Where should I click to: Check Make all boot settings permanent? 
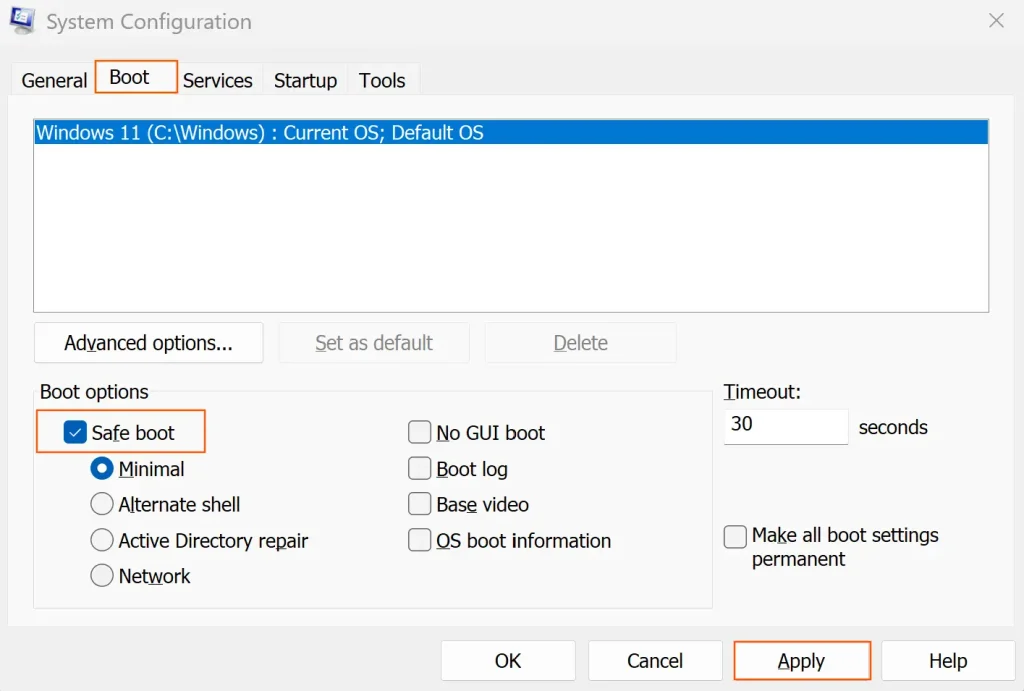tap(735, 537)
